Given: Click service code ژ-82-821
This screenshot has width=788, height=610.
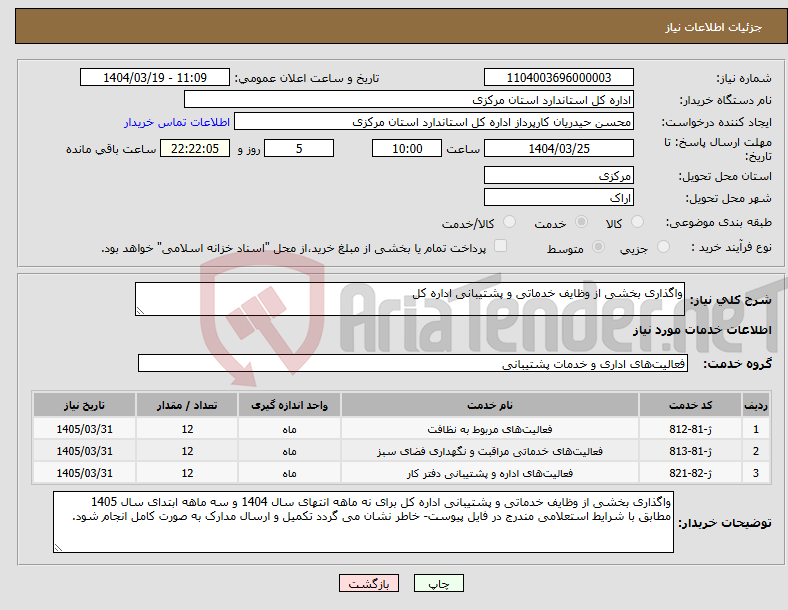Looking at the screenshot, I should pyautogui.click(x=691, y=473).
